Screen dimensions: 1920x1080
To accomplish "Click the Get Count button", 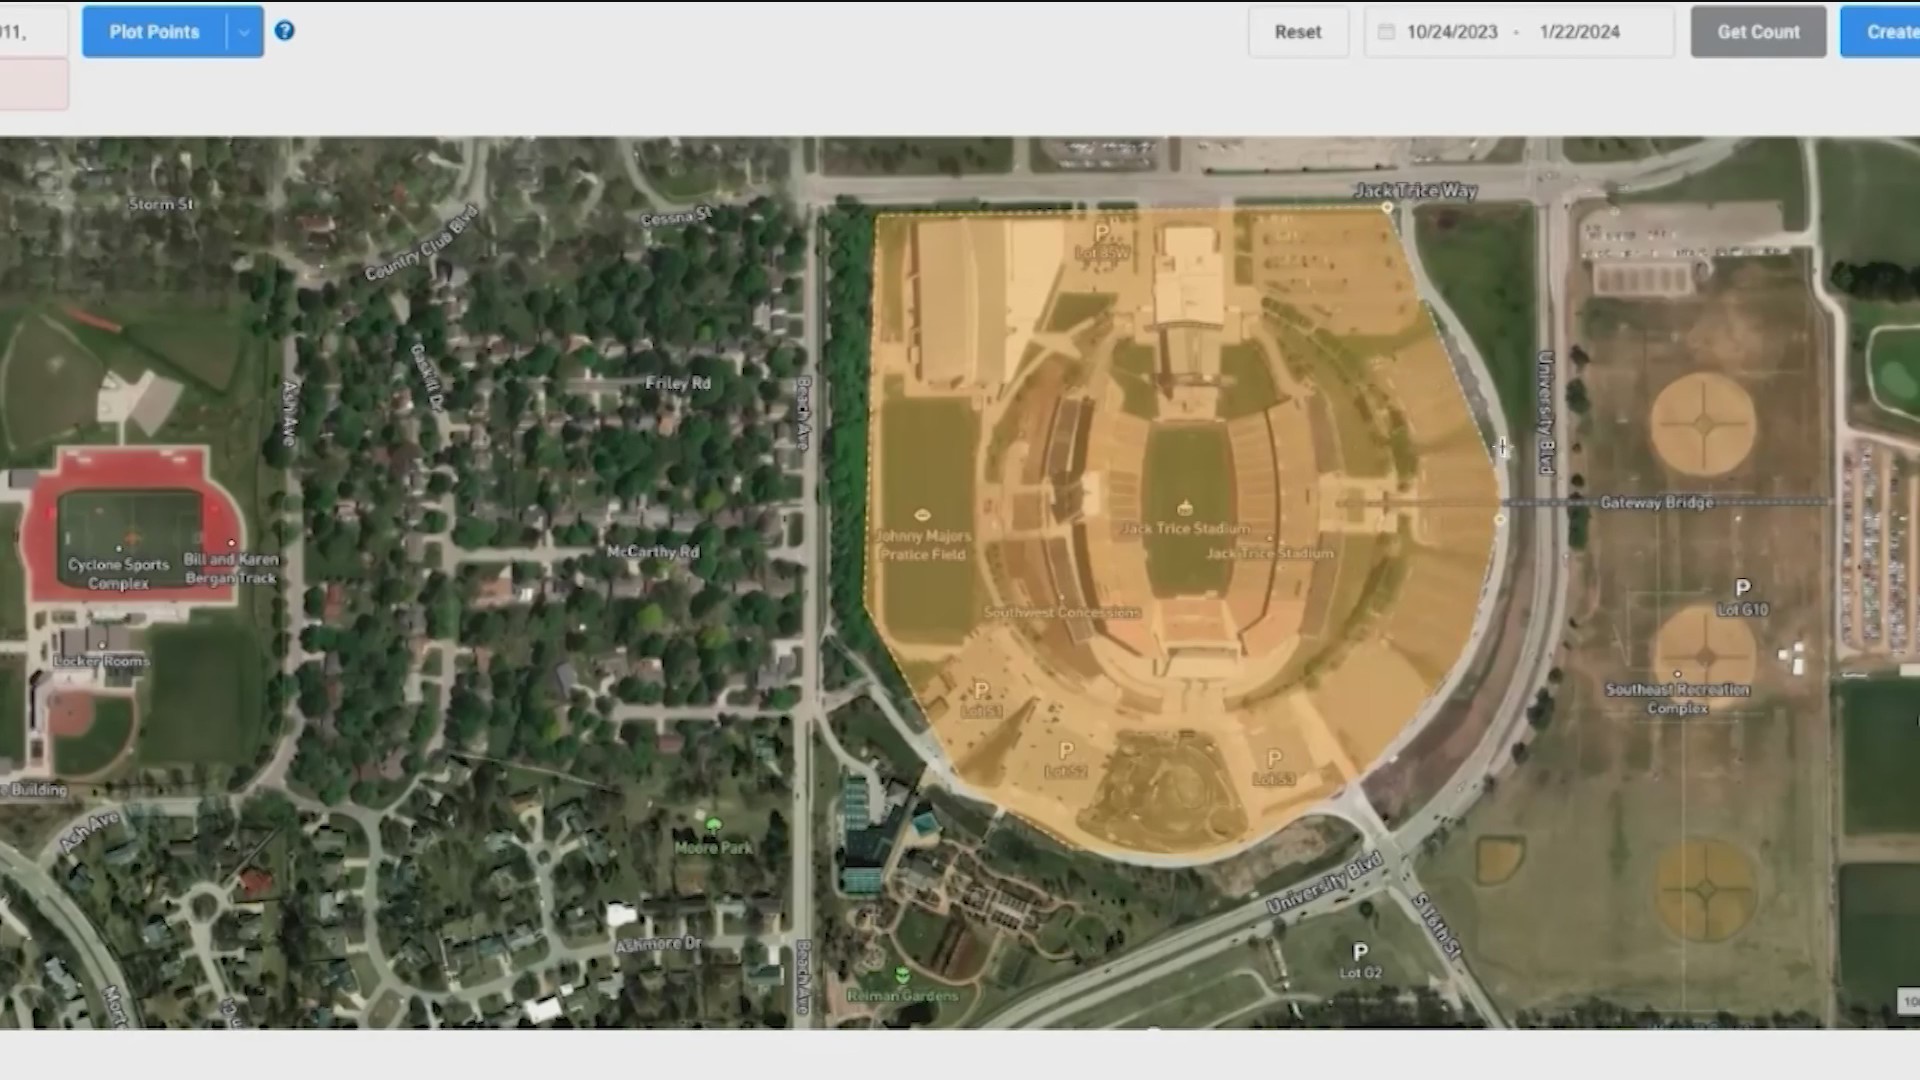I will (1757, 31).
